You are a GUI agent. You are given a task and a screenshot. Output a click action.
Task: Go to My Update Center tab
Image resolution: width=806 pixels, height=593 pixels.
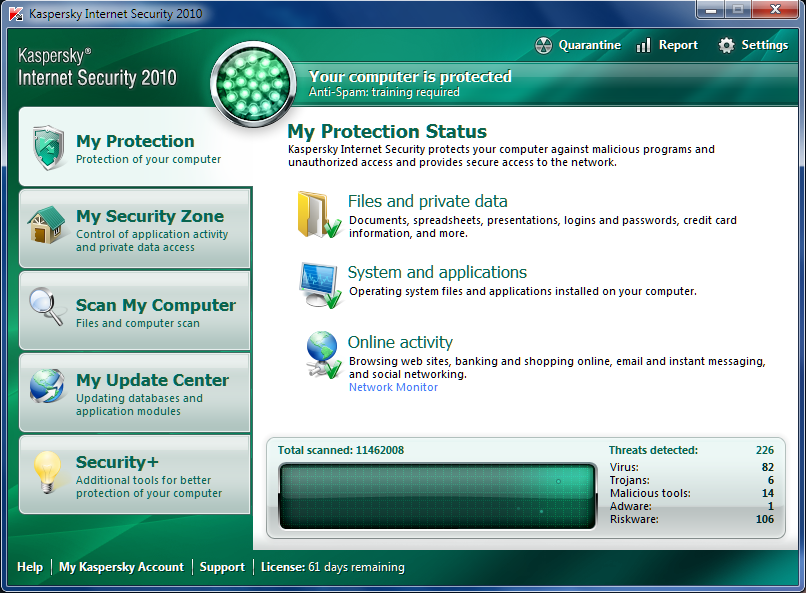[x=135, y=393]
